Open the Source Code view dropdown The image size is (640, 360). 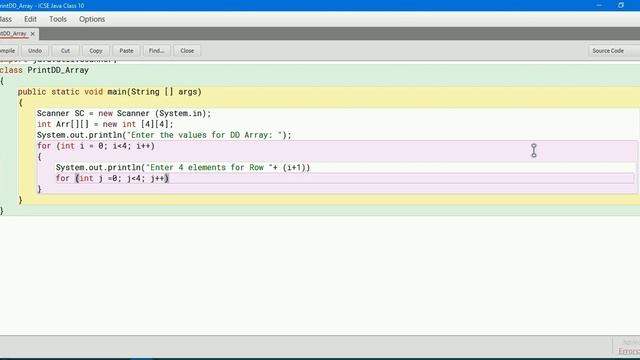613,51
